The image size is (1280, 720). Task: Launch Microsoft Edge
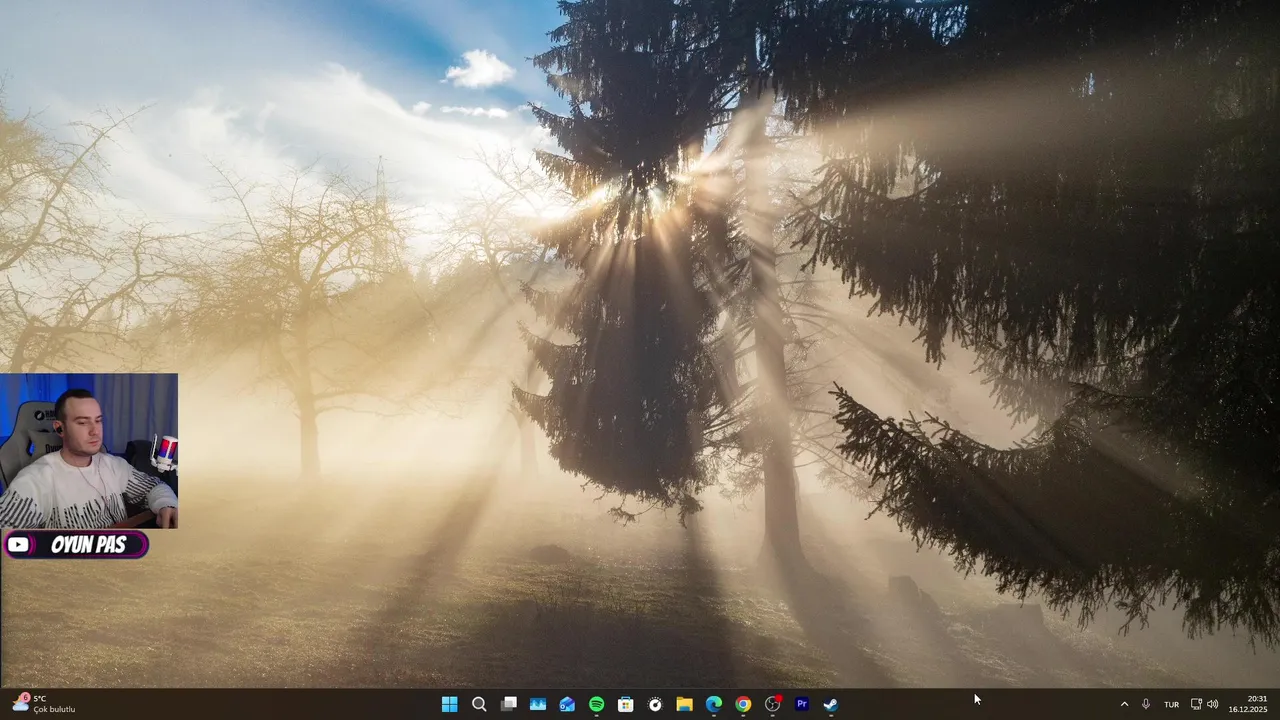point(713,704)
